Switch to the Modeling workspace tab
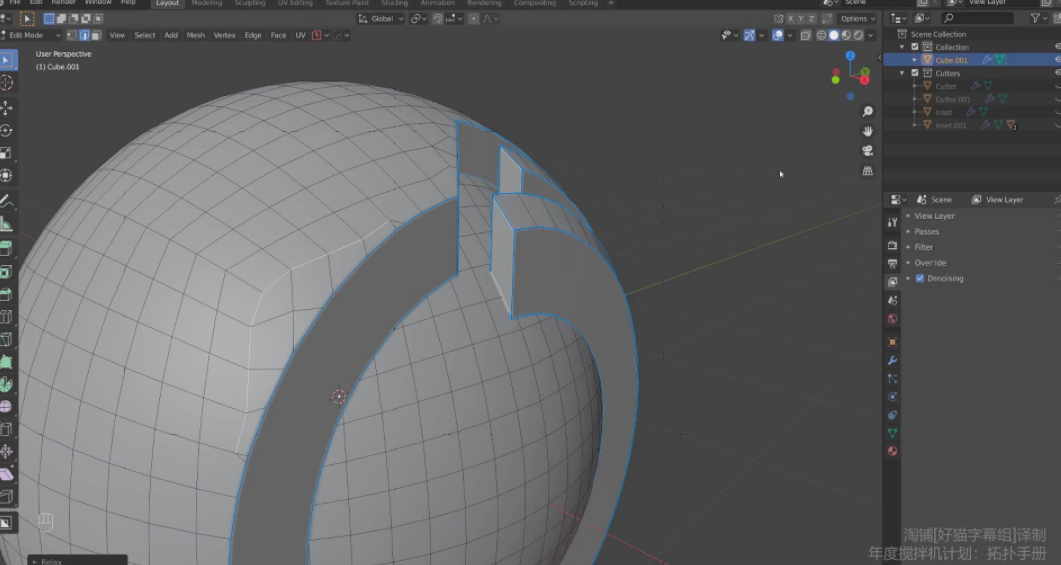 206,3
